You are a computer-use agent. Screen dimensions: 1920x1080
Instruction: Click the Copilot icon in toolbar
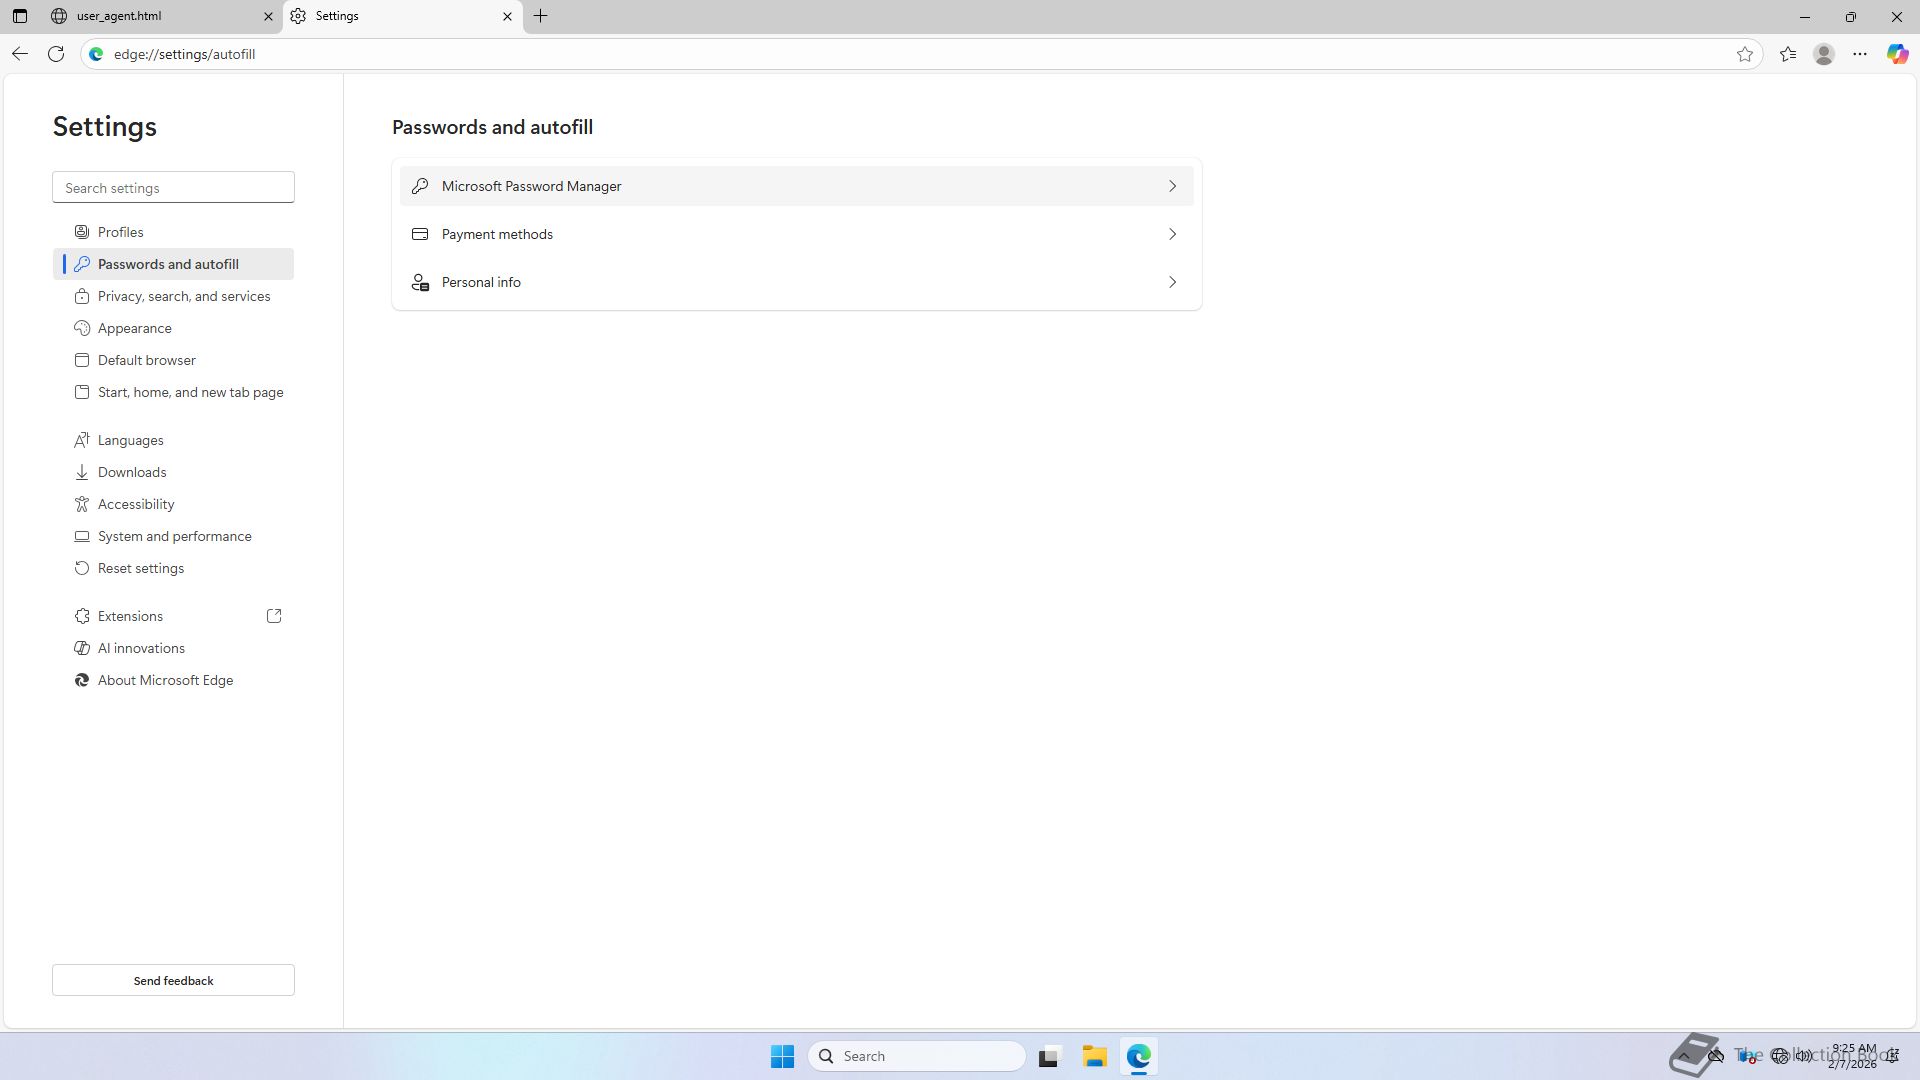coord(1897,54)
